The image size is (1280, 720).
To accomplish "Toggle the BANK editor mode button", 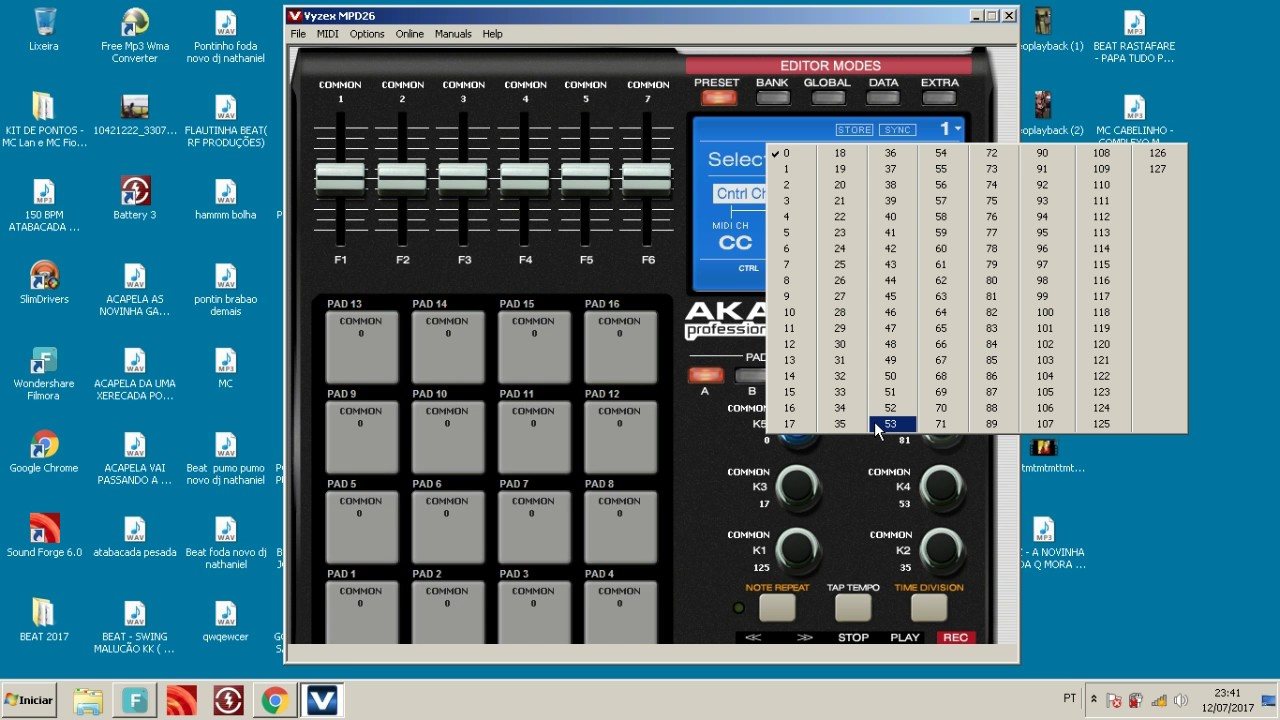I will tap(772, 98).
